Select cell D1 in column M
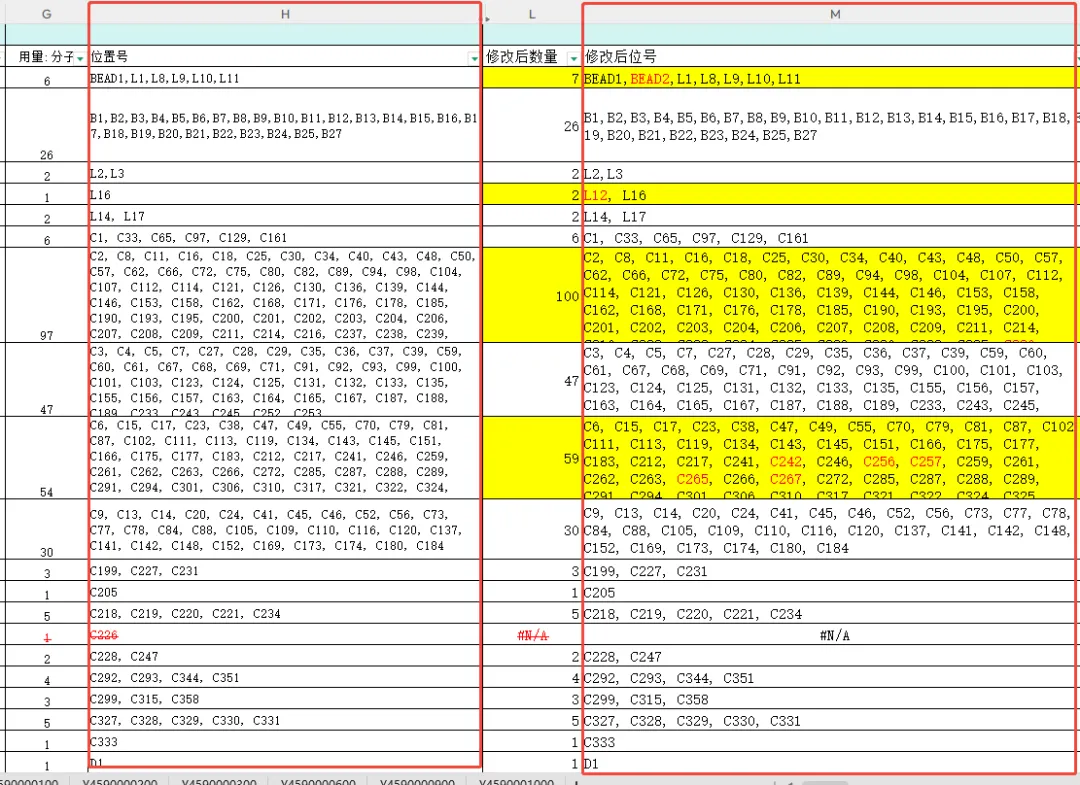Viewport: 1080px width, 785px height. pos(830,763)
